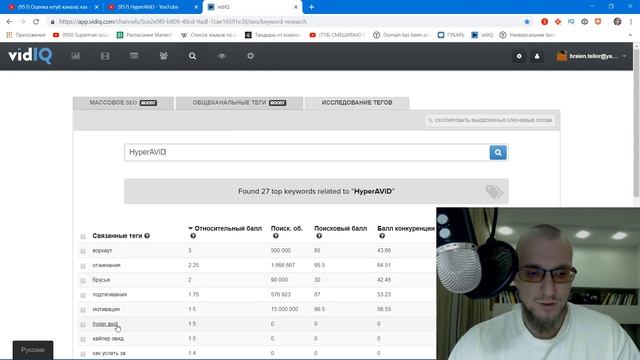This screenshot has width=640, height=360.
Task: Select the ИССЛЕДОВАНИЕ ТЕГОВ tab
Action: click(x=357, y=103)
